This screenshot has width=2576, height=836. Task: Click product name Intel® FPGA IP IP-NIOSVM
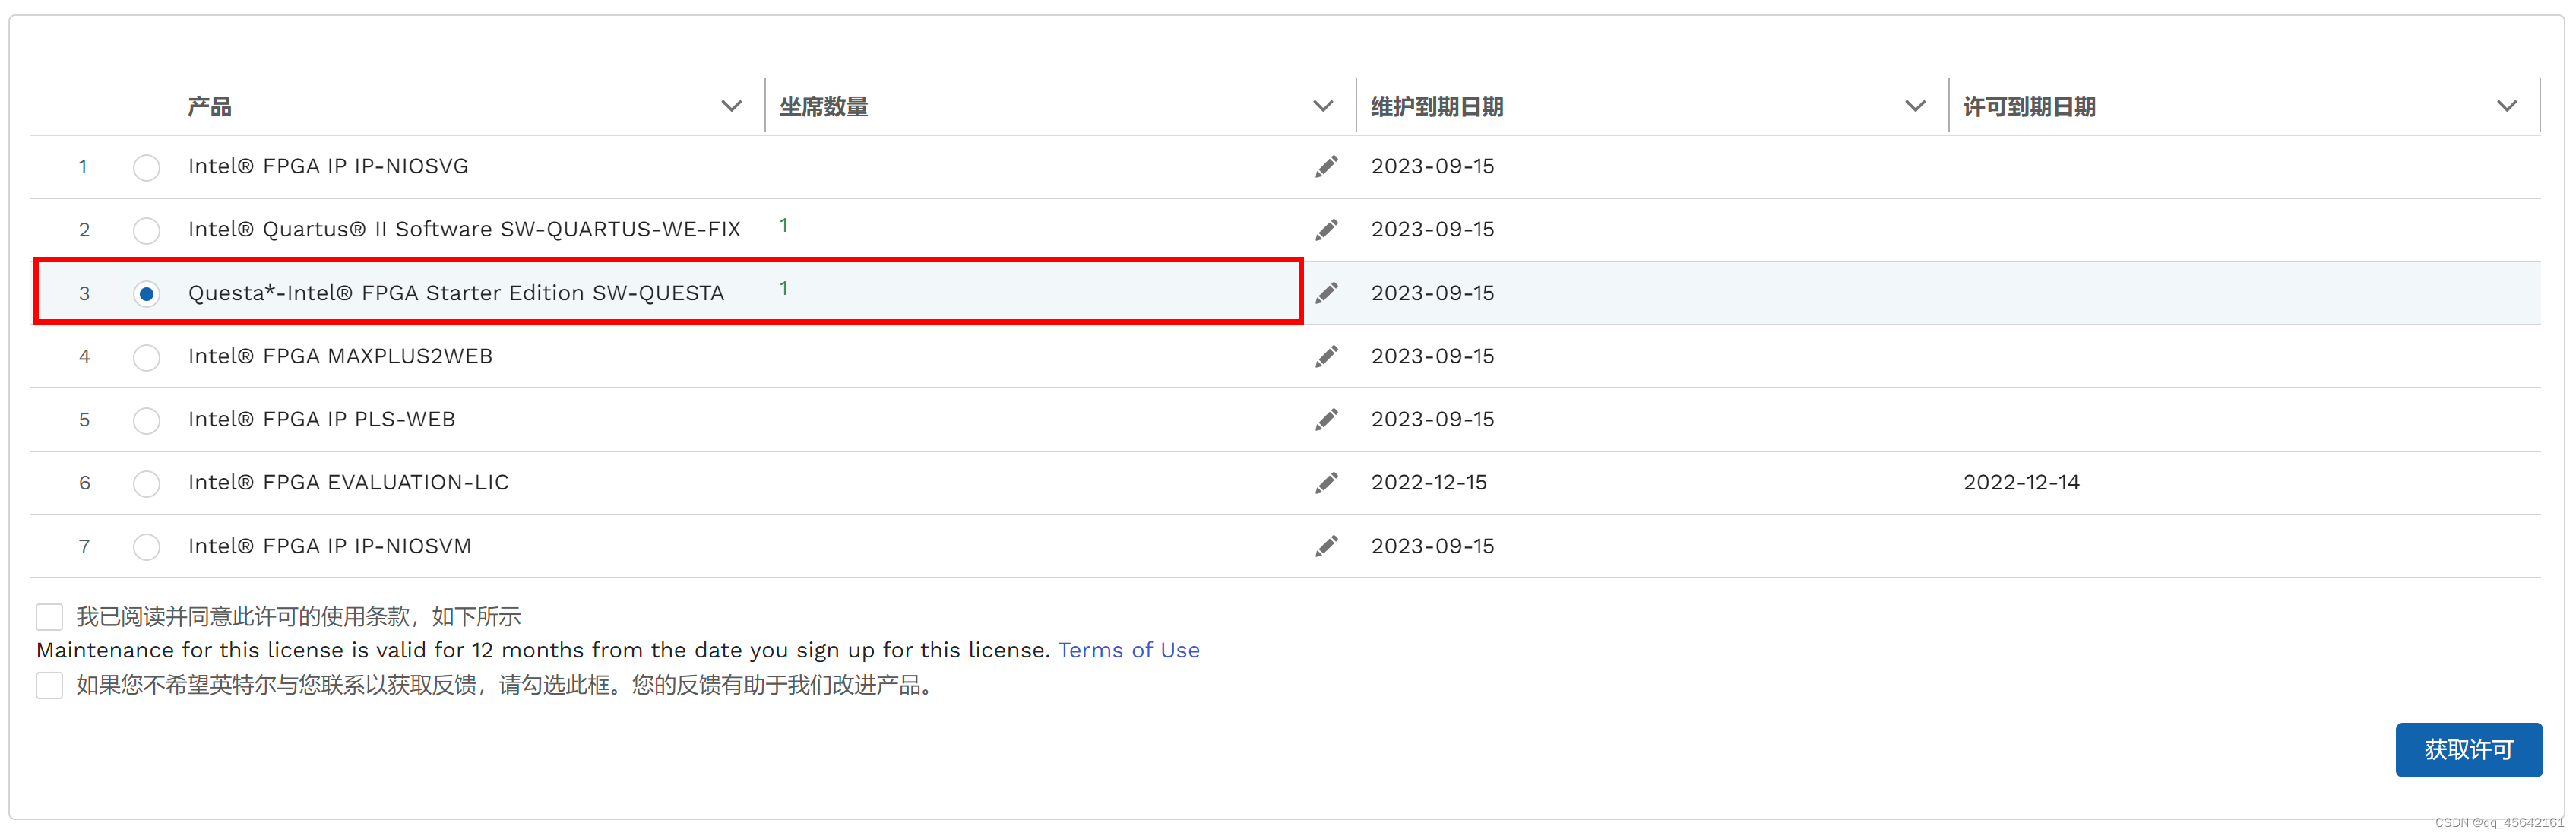[x=329, y=546]
